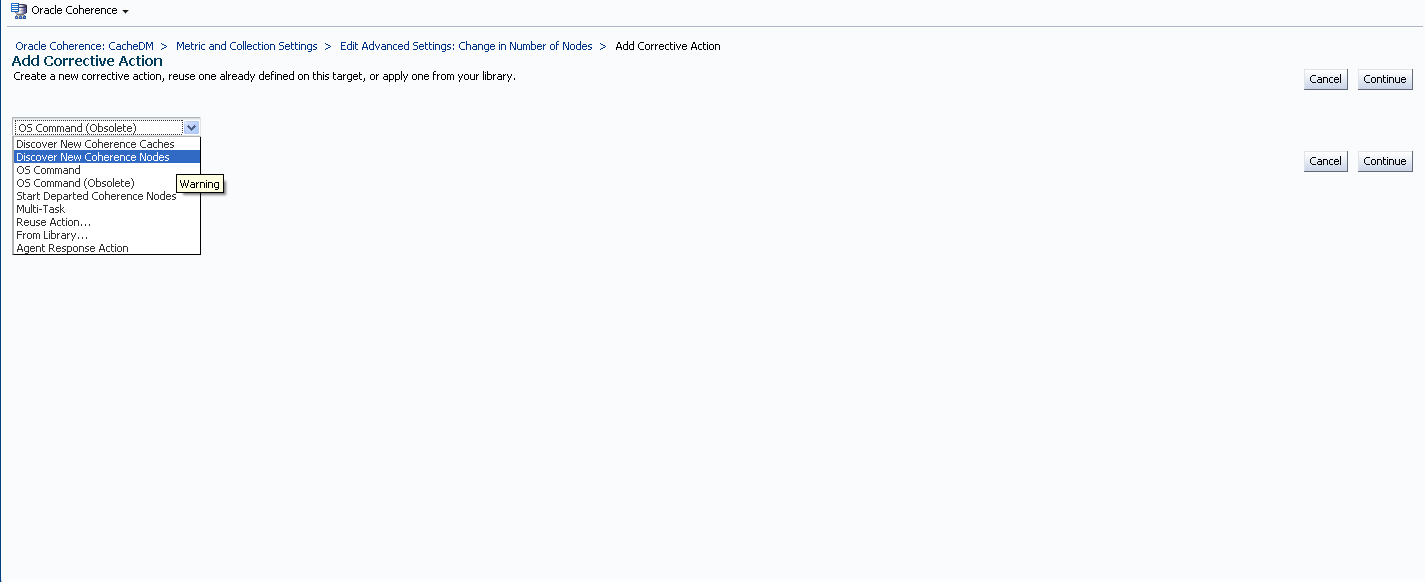Image resolution: width=1425 pixels, height=582 pixels.
Task: Click the top Continue button
Action: (x=1385, y=79)
